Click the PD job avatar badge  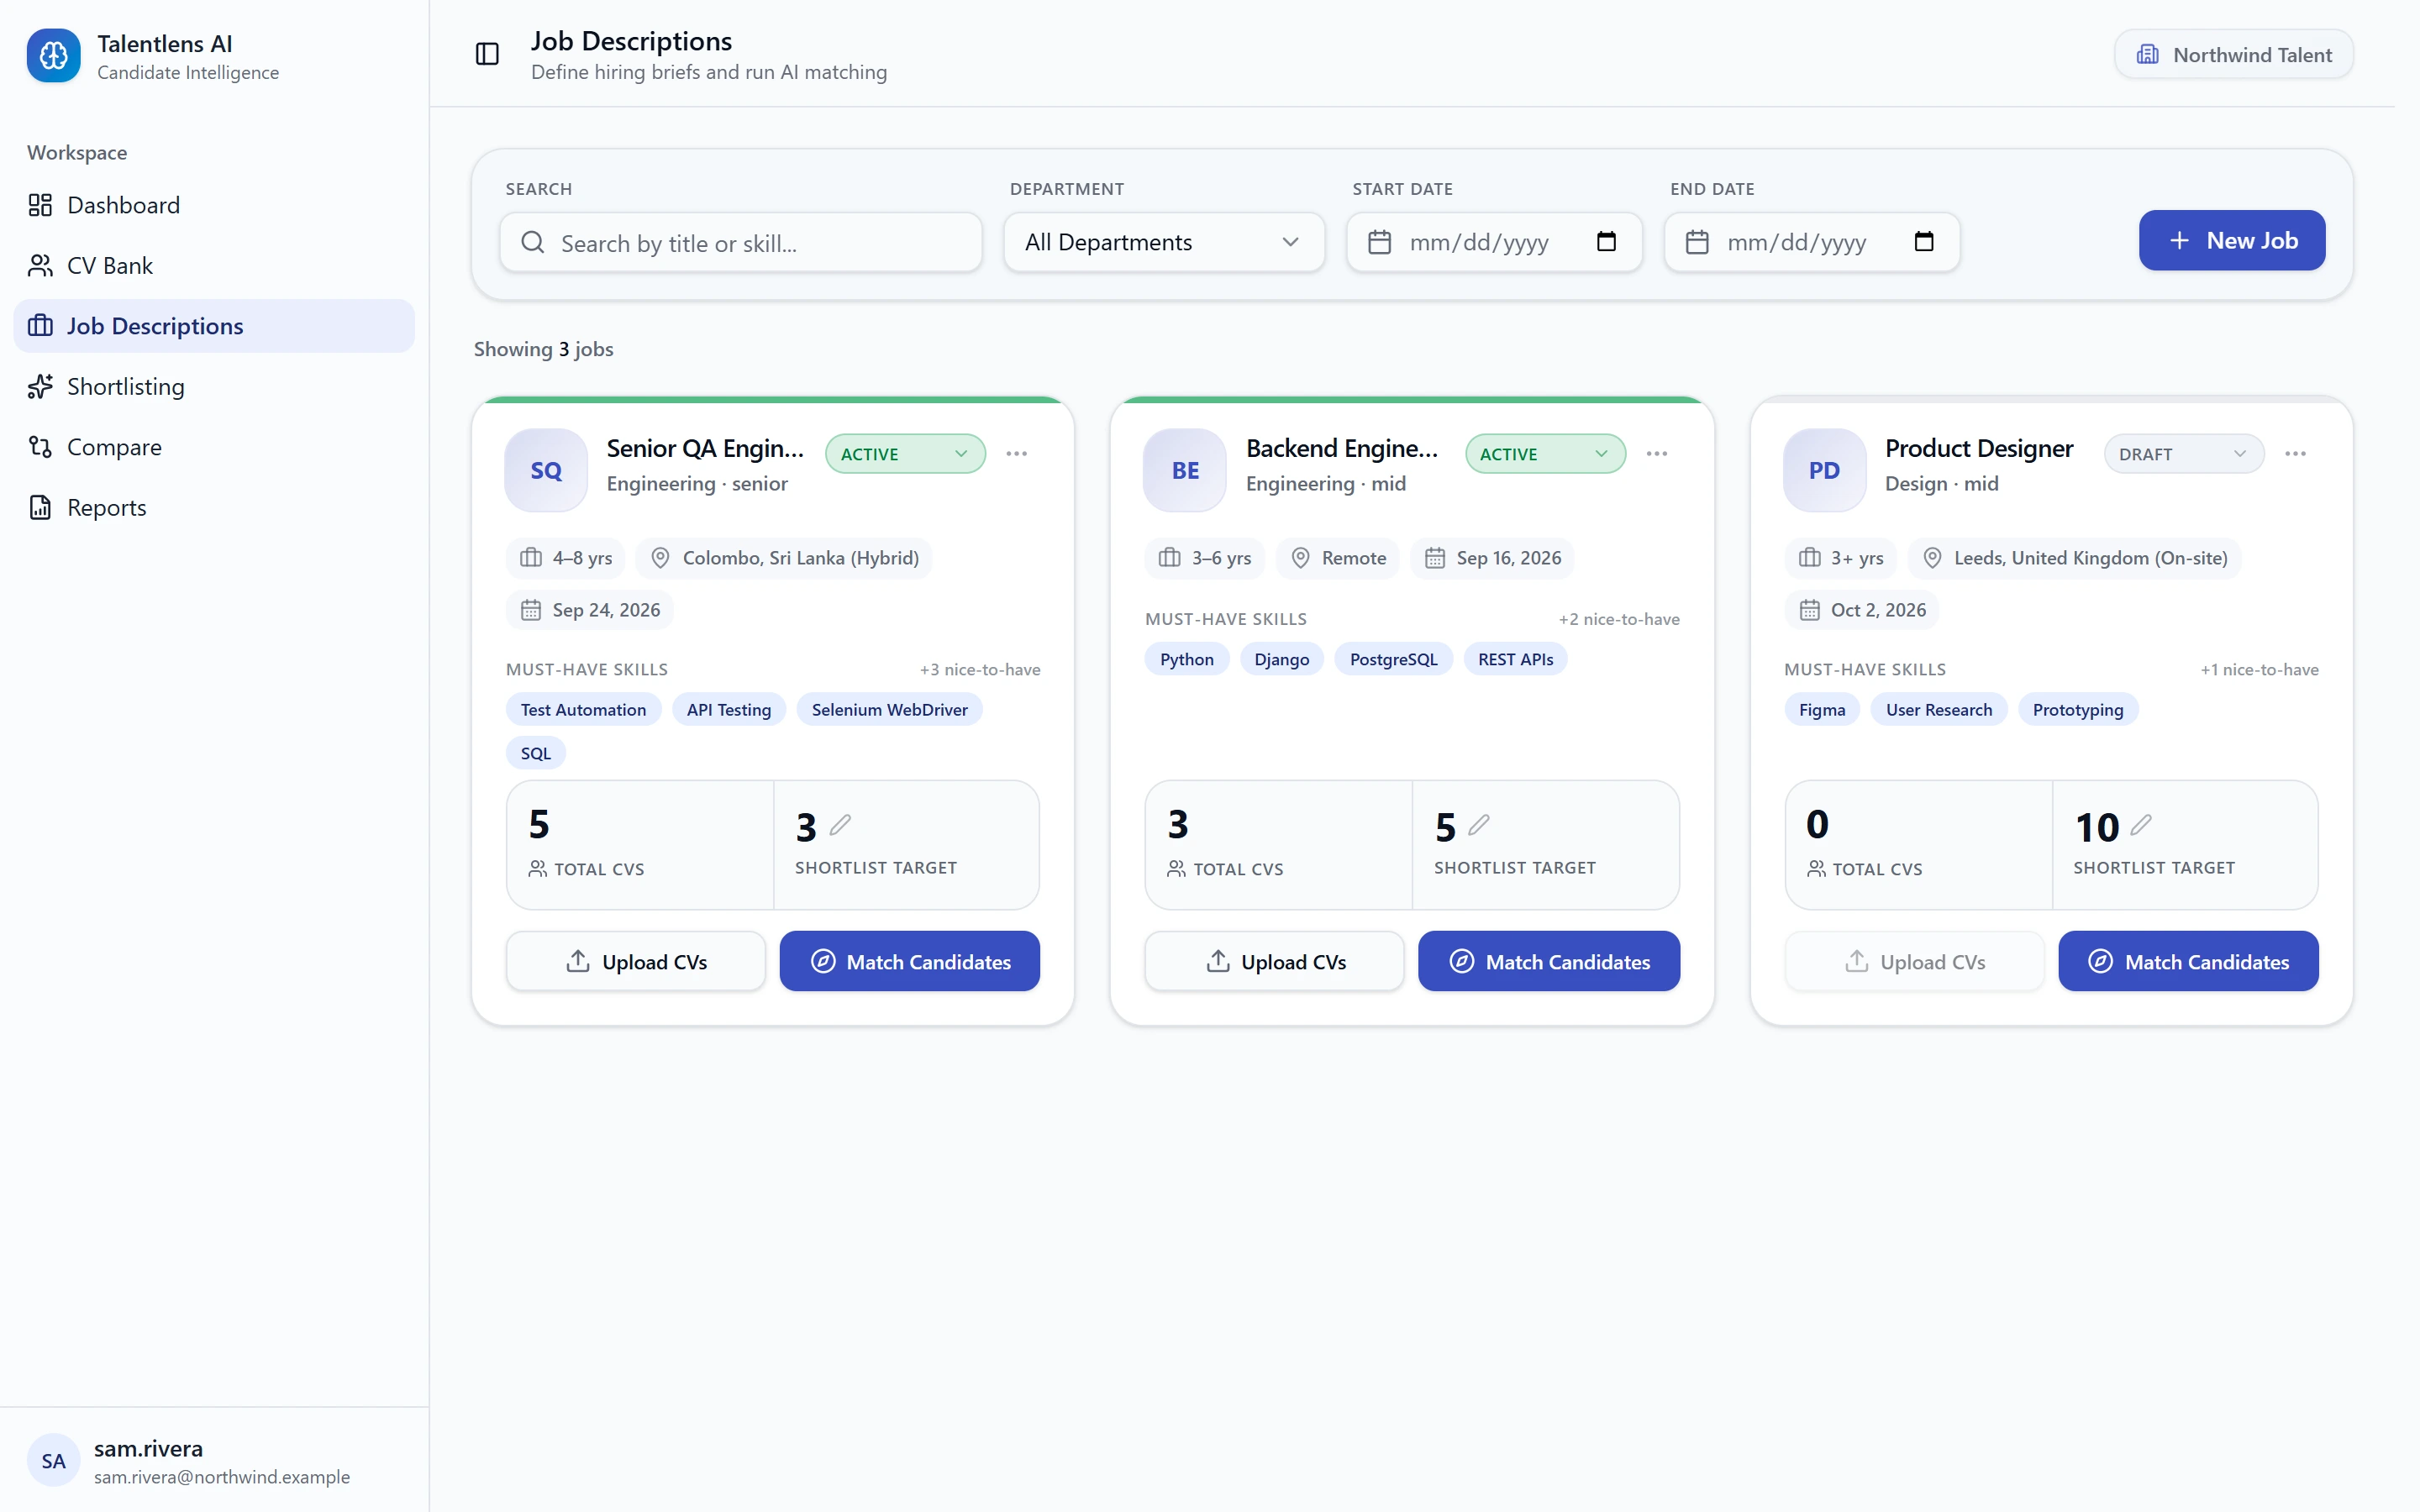(1824, 470)
